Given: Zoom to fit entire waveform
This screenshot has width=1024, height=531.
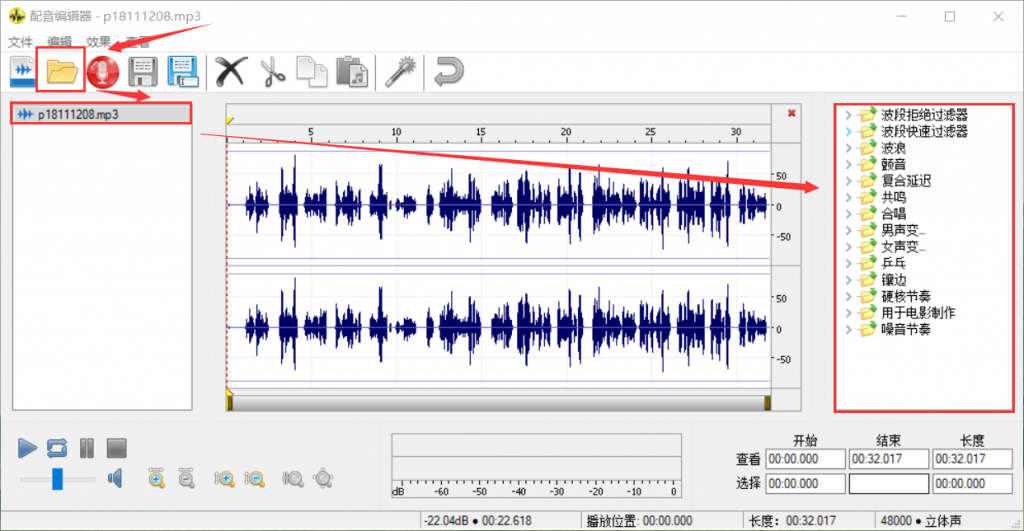Looking at the screenshot, I should click(323, 479).
